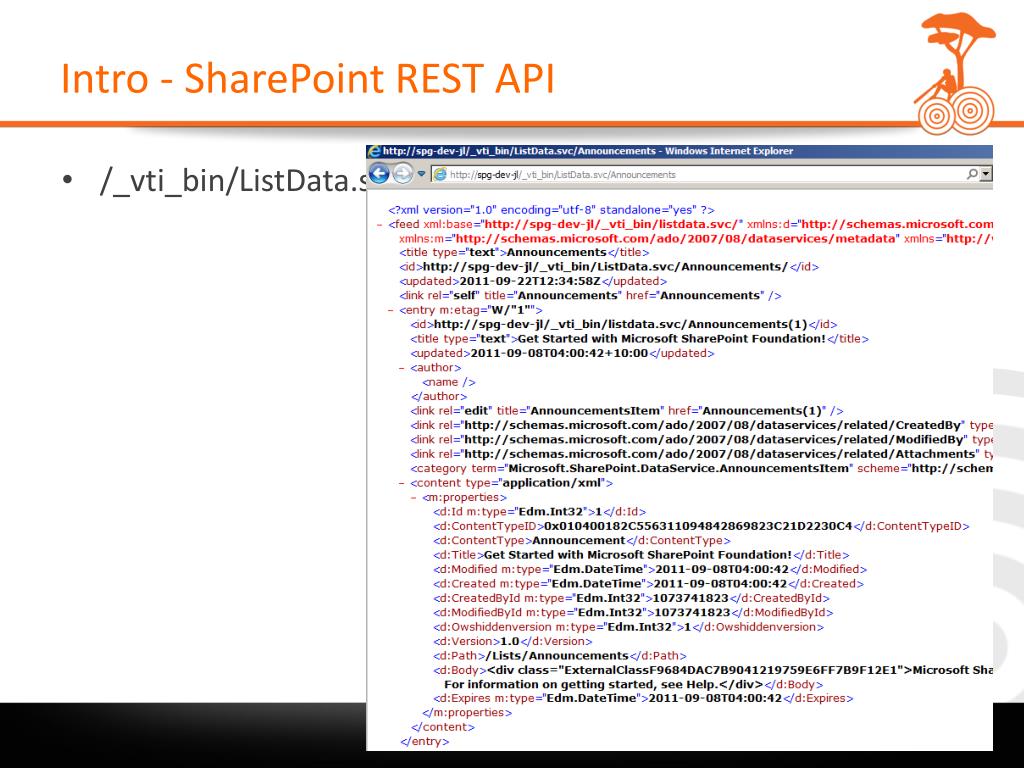Viewport: 1024px width, 768px height.
Task: Click the page icon in the address bar
Action: tap(441, 174)
